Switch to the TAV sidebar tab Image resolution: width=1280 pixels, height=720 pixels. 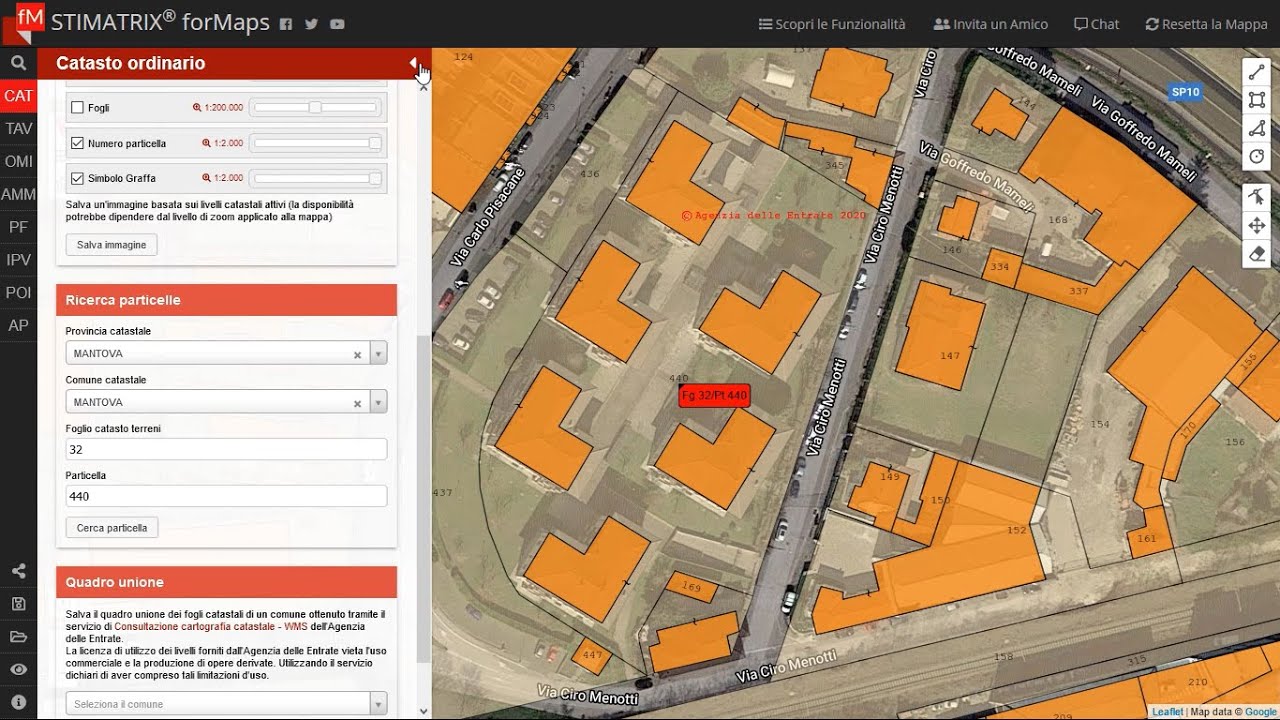[x=18, y=129]
